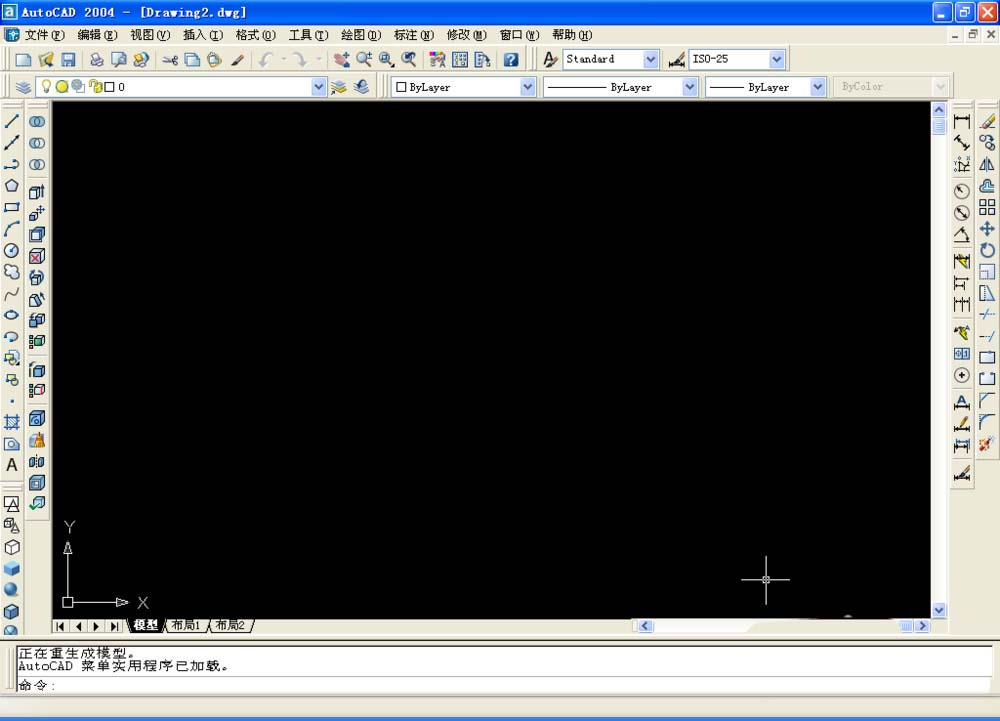The image size is (1000, 721).
Task: Click the layer 0 color swatch
Action: [110, 87]
